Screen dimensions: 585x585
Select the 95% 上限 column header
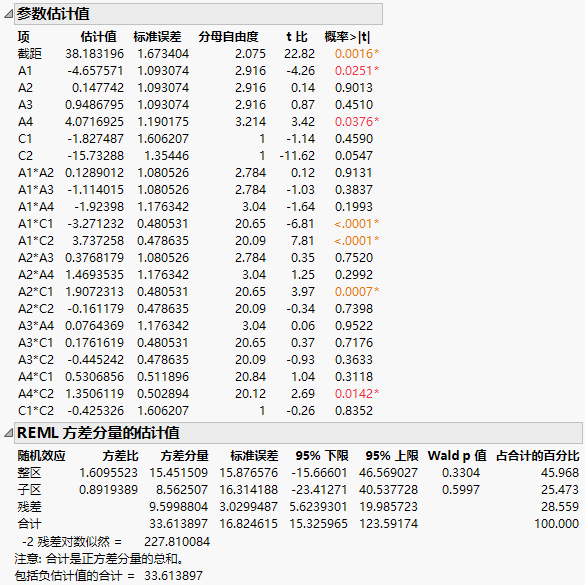pos(392,456)
